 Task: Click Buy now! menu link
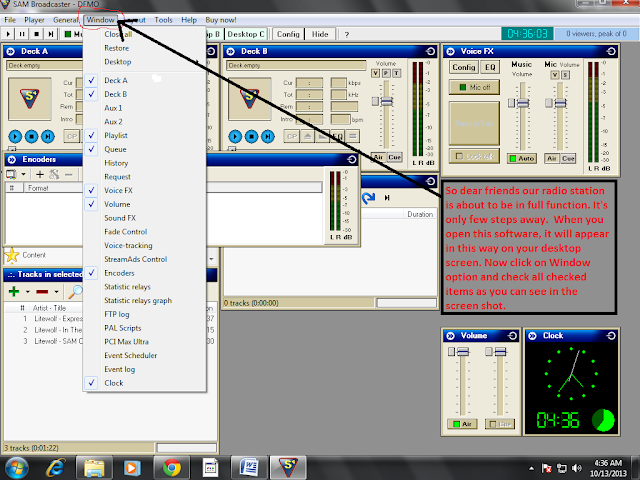[x=221, y=20]
